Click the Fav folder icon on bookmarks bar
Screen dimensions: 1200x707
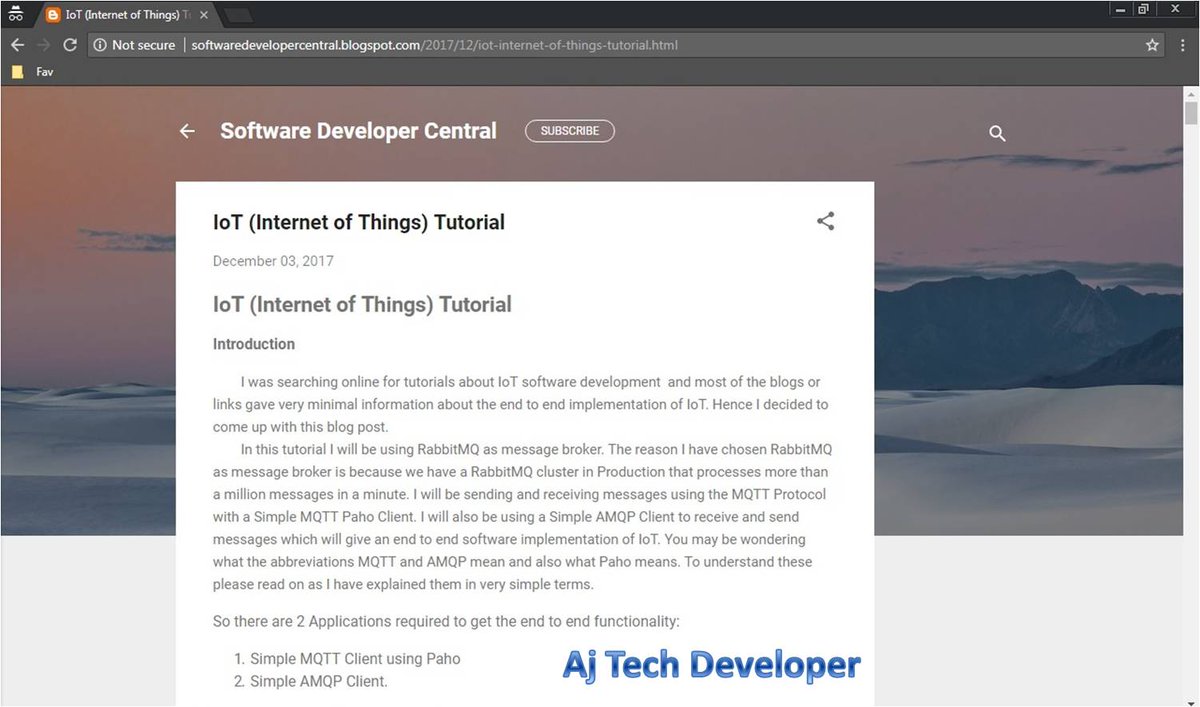click(16, 71)
